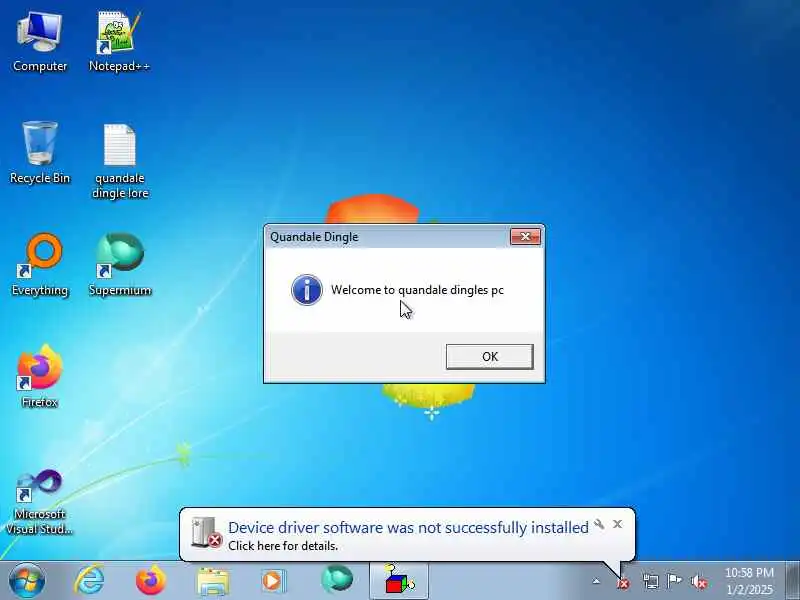Launch Notepad++ from the desktop

[119, 42]
